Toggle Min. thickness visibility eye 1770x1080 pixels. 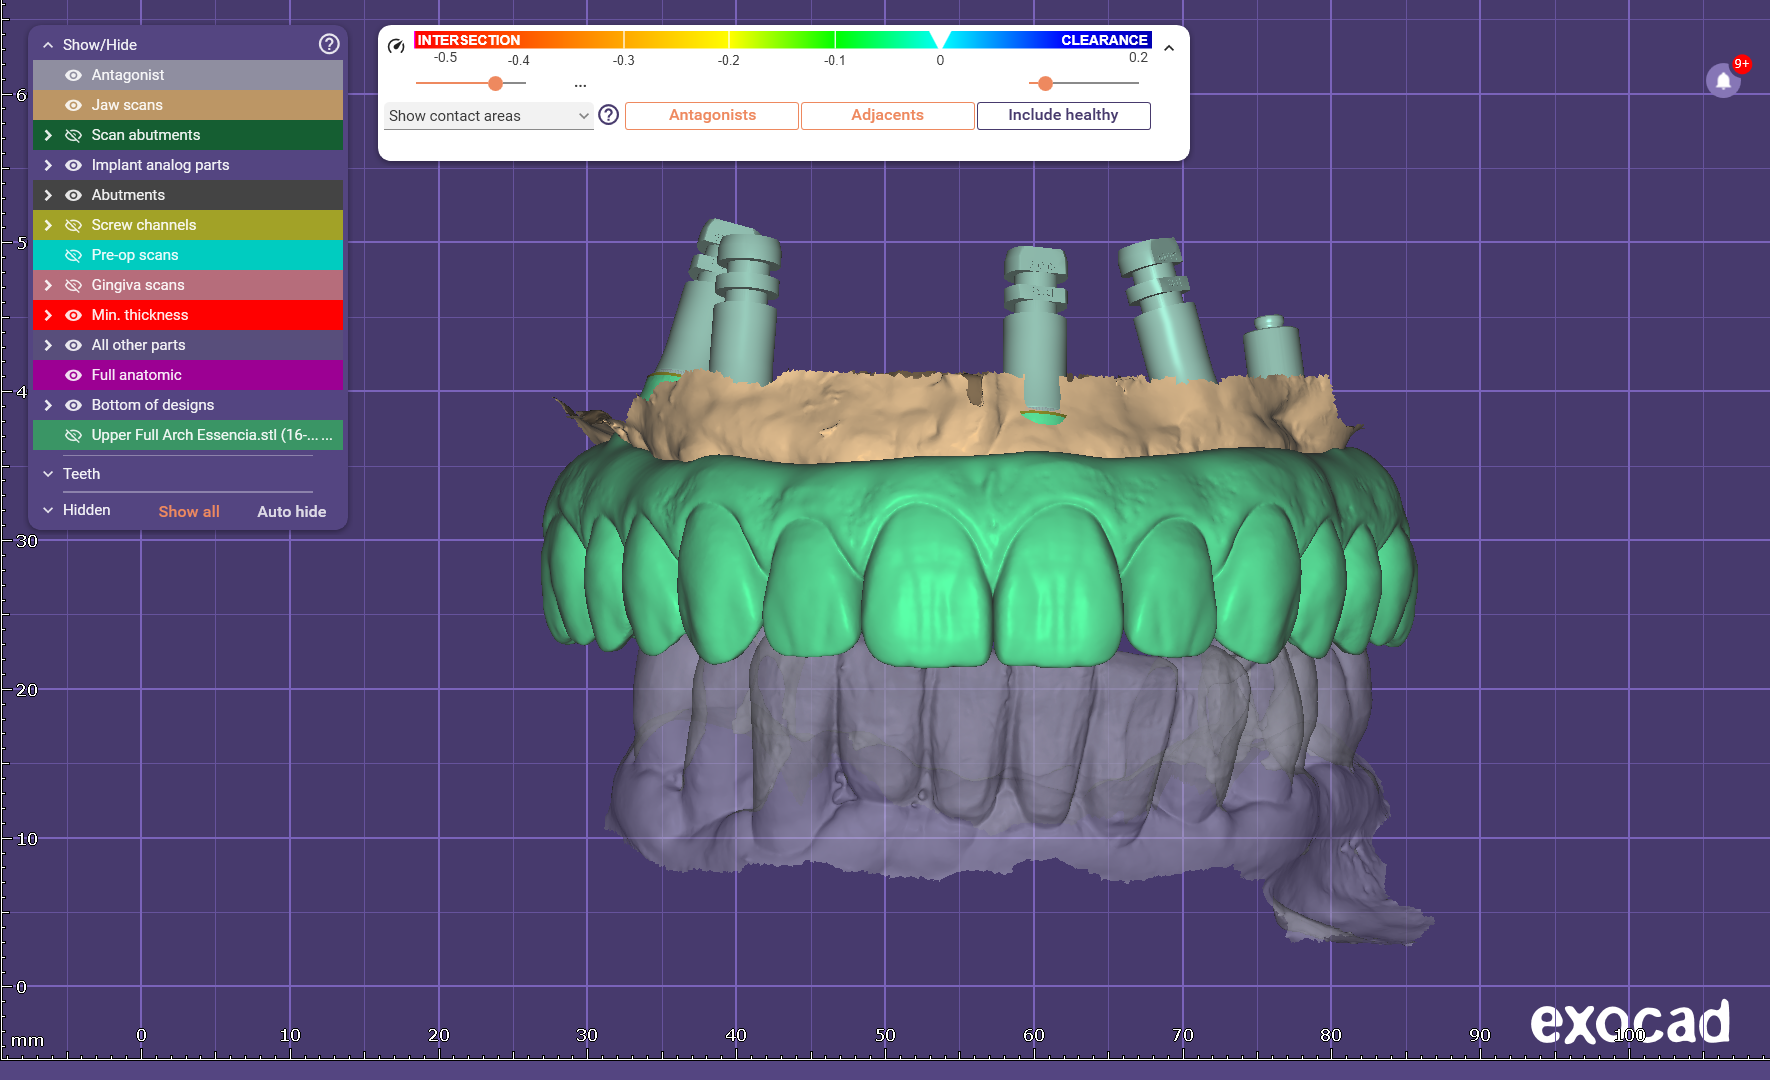click(73, 315)
